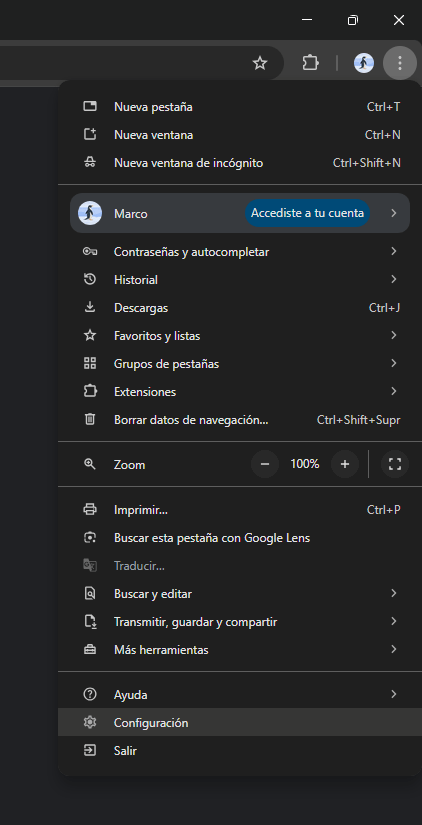The image size is (422, 825).
Task: Expand Grupos de pestañas submenu arrow
Action: coord(393,363)
